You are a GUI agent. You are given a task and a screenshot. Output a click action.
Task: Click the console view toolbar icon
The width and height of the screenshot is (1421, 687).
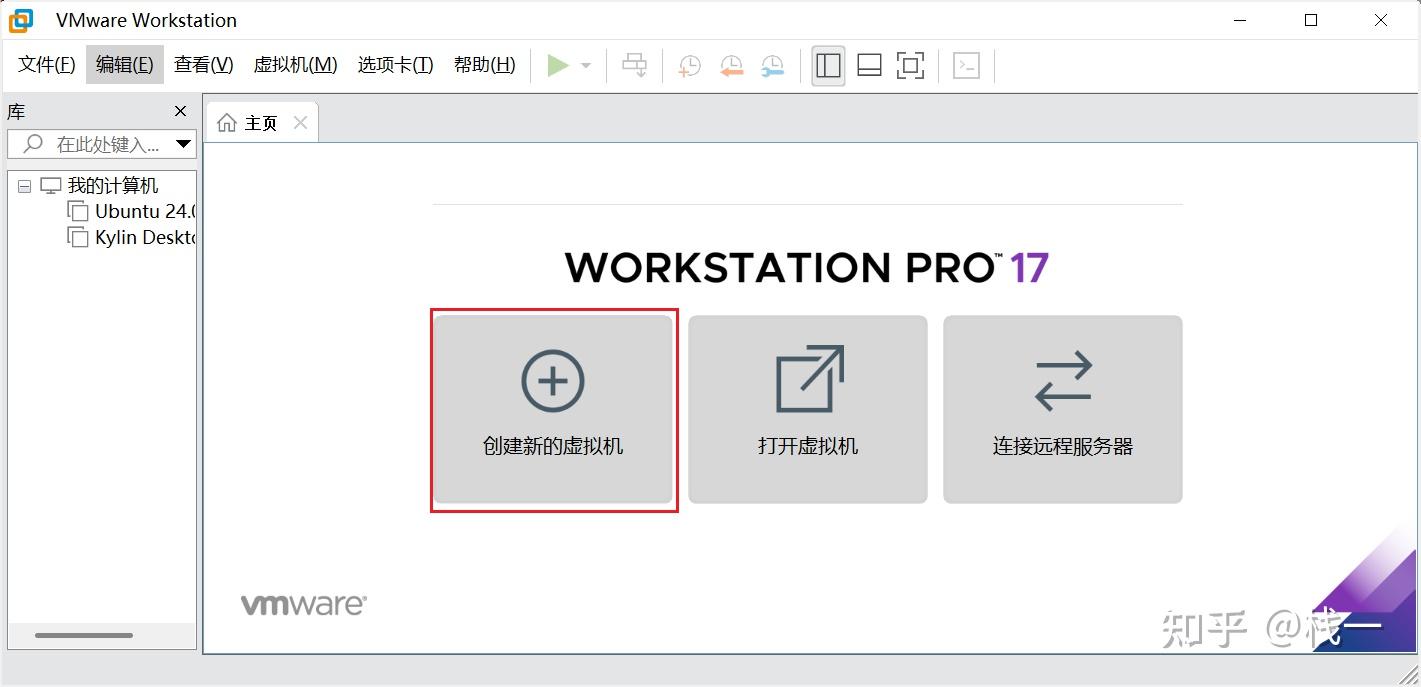click(x=966, y=66)
